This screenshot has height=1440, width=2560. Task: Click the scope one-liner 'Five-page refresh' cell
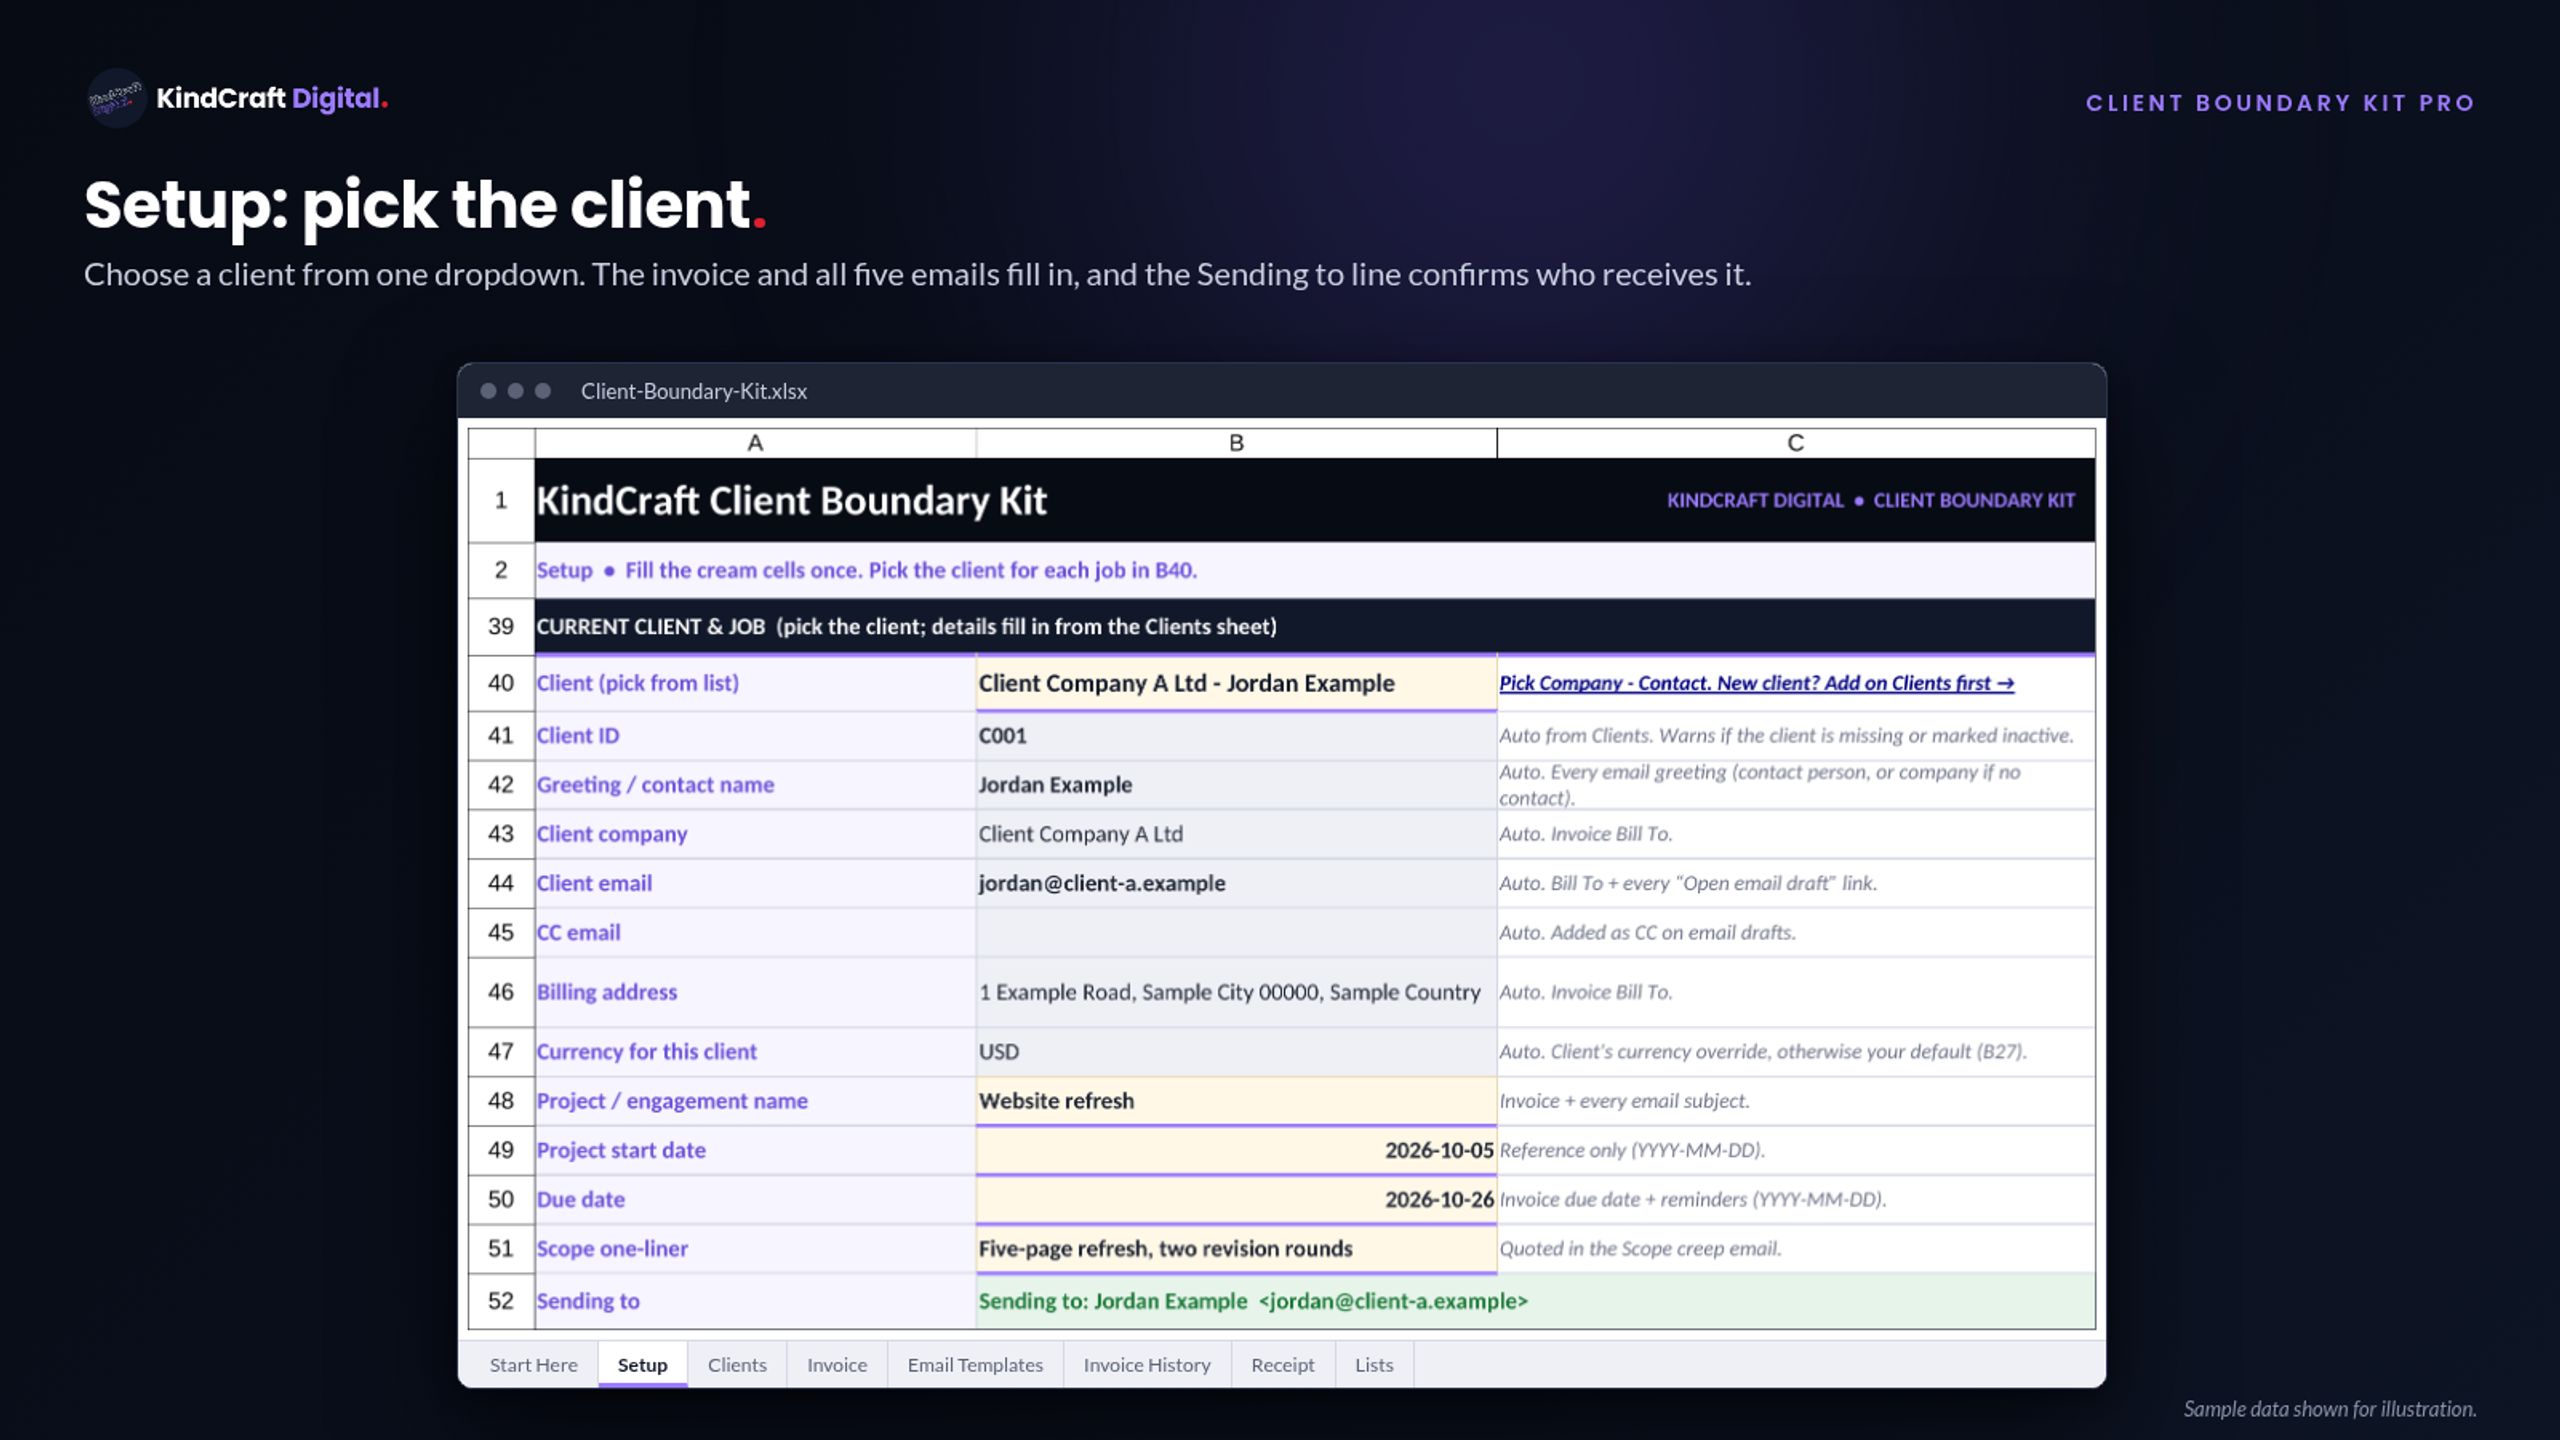(x=1236, y=1248)
